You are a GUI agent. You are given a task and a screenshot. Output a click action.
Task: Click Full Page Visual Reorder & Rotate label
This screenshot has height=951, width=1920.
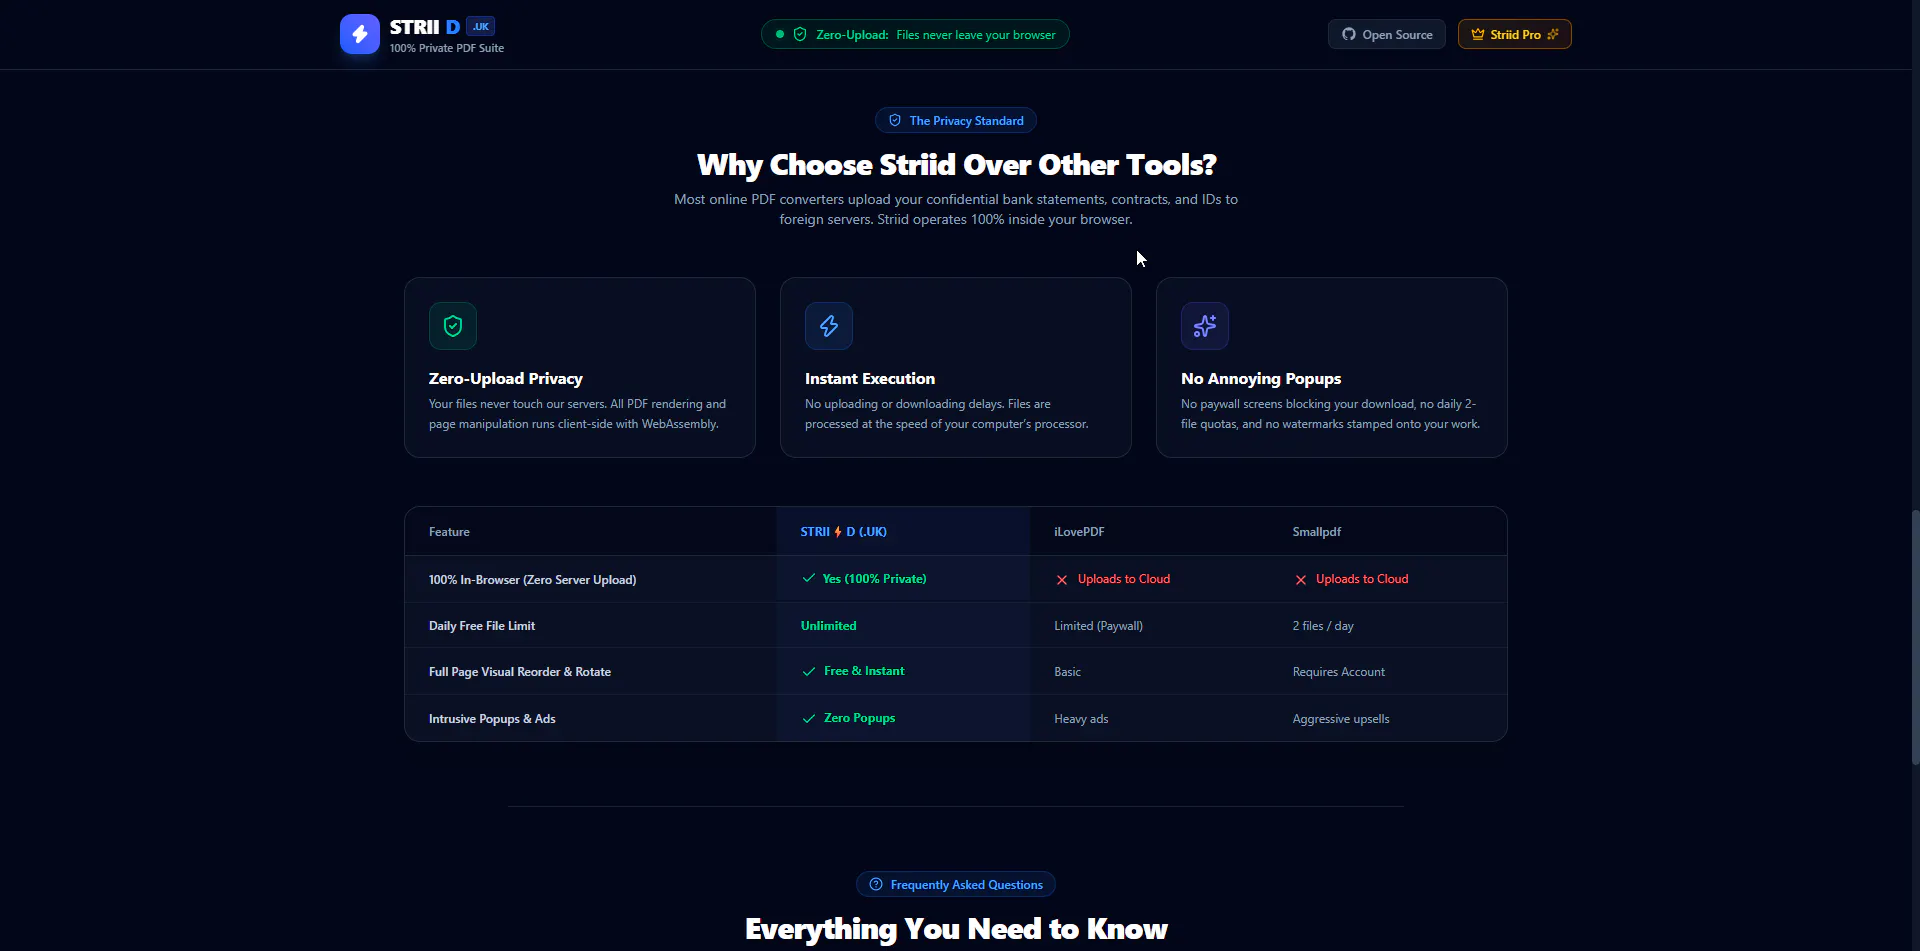[520, 672]
